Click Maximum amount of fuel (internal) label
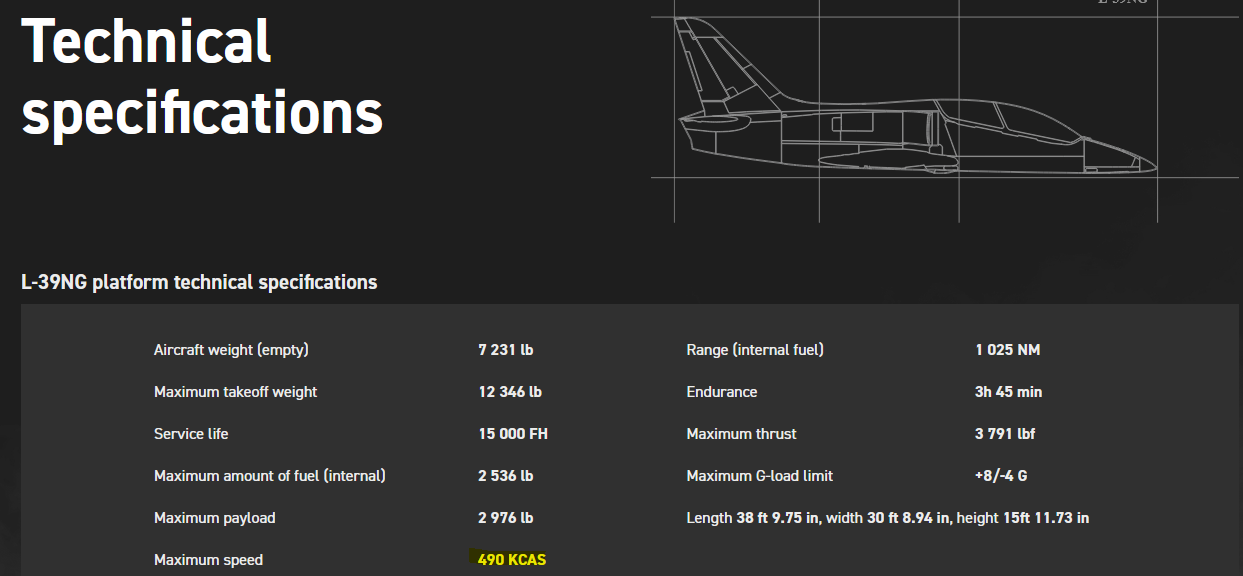The height and width of the screenshot is (576, 1243). click(x=270, y=476)
